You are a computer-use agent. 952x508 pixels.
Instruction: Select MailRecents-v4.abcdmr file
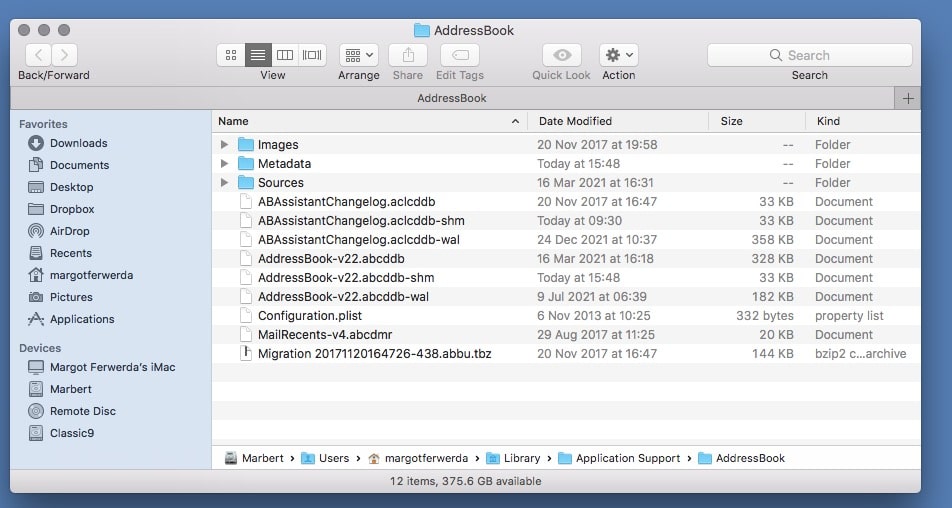point(566,334)
